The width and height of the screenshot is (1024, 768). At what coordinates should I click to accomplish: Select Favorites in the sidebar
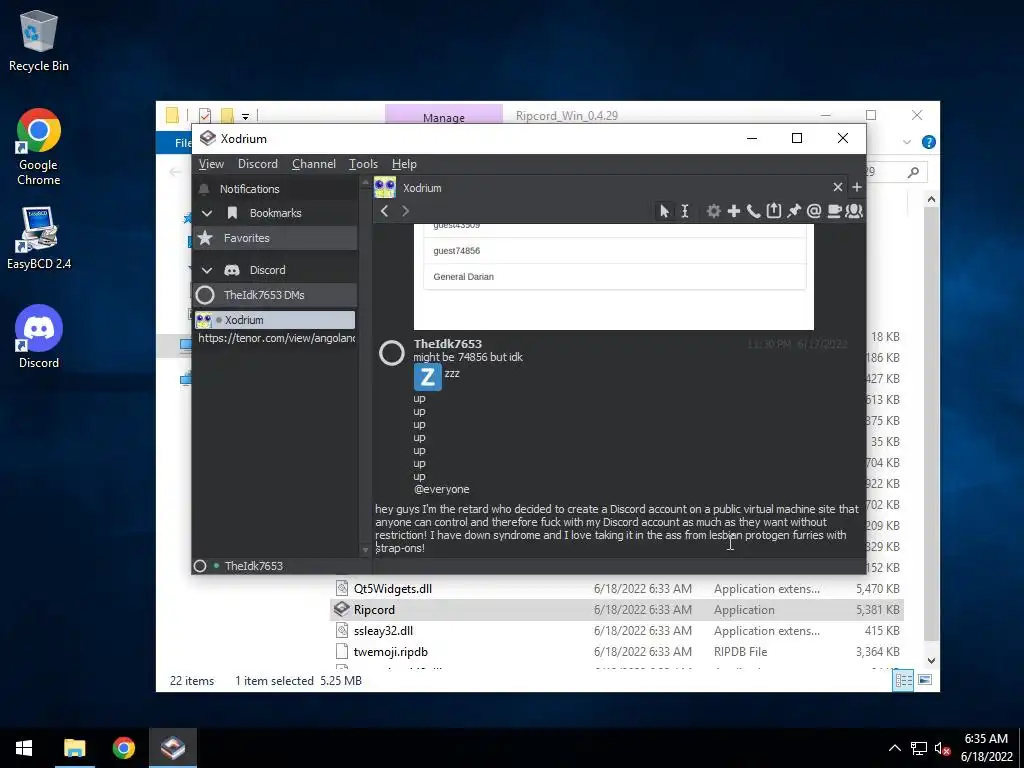pyautogui.click(x=275, y=238)
